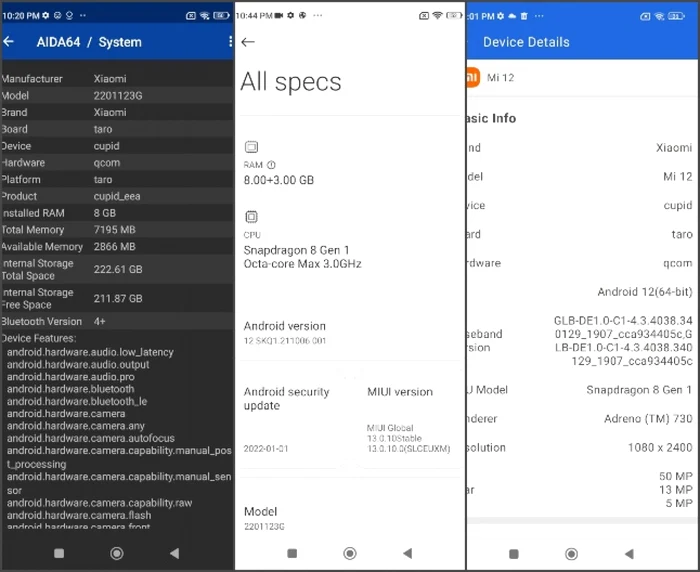Select Device Details title in blue header
This screenshot has width=700, height=572.
point(526,42)
